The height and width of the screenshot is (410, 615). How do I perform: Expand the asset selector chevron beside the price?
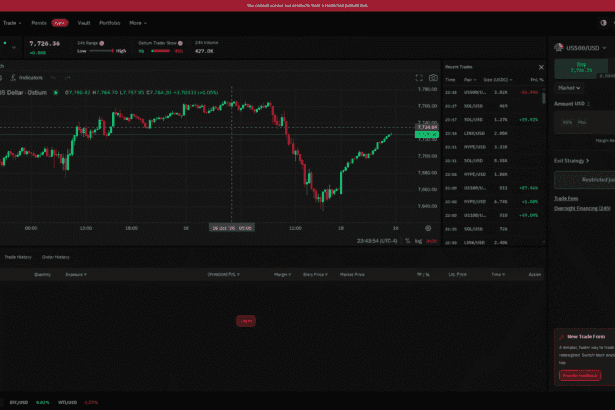[x=14, y=47]
